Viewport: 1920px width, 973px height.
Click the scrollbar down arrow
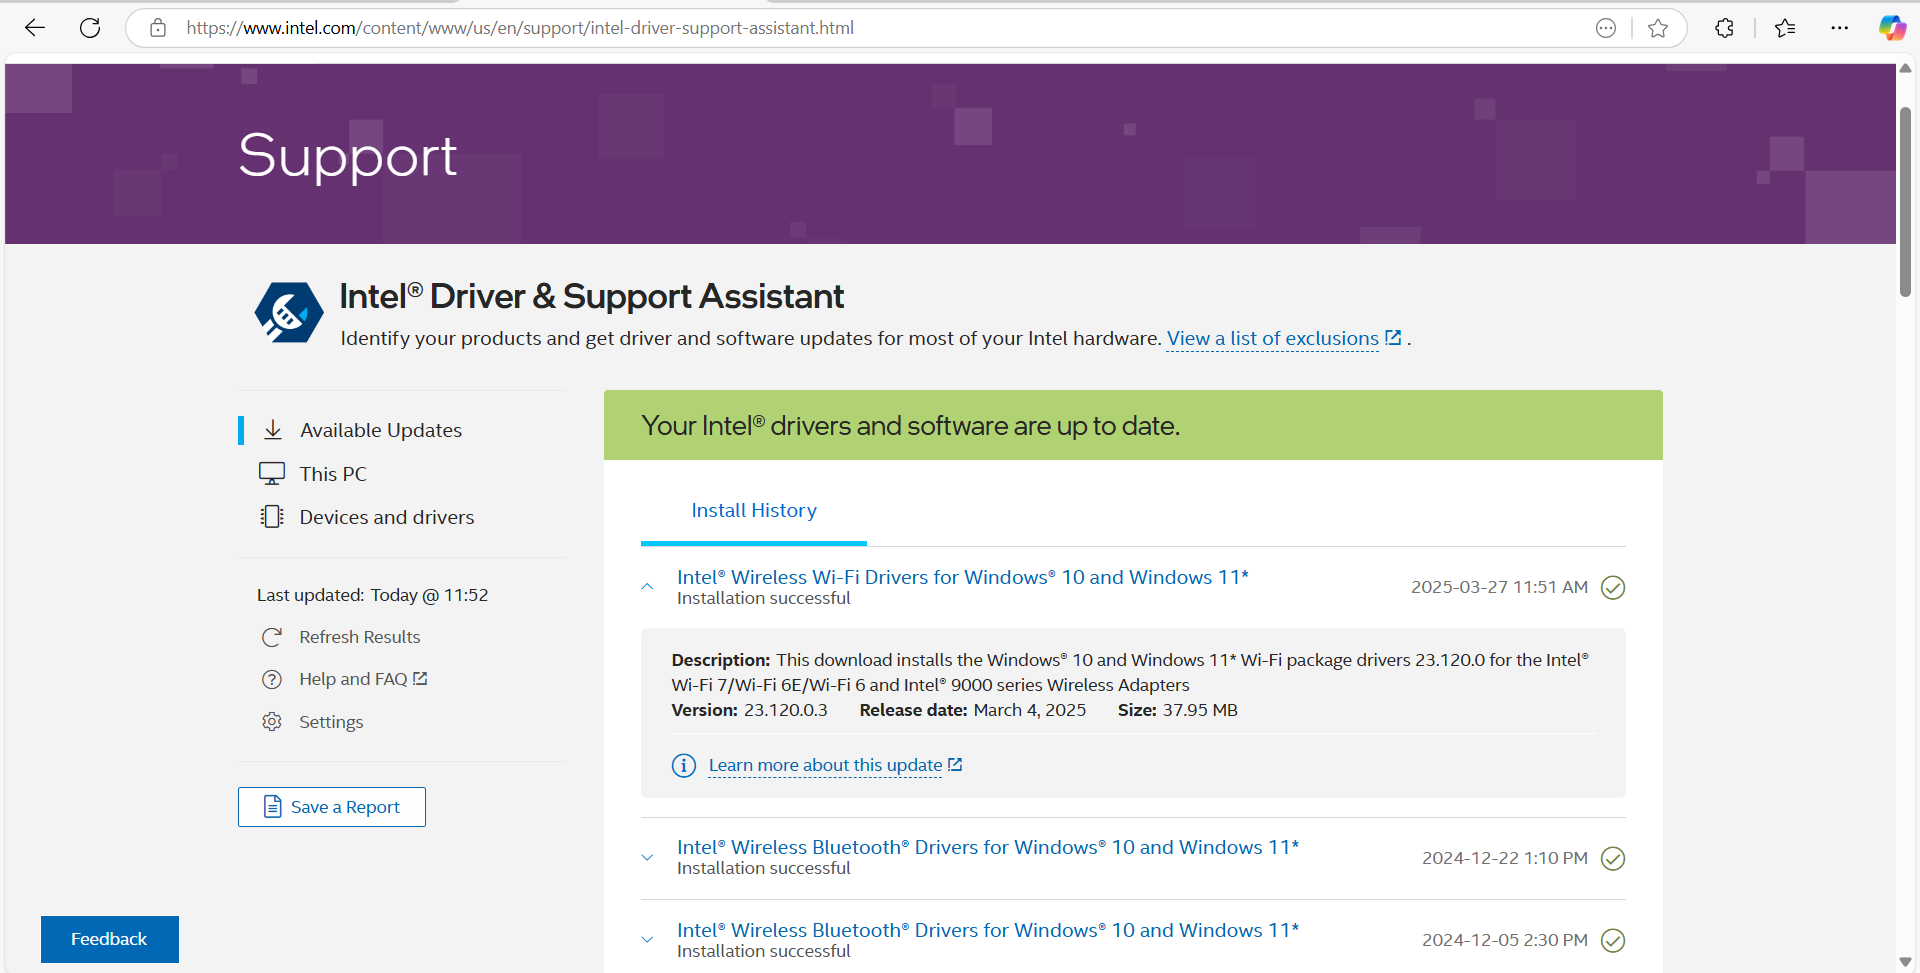(x=1906, y=961)
